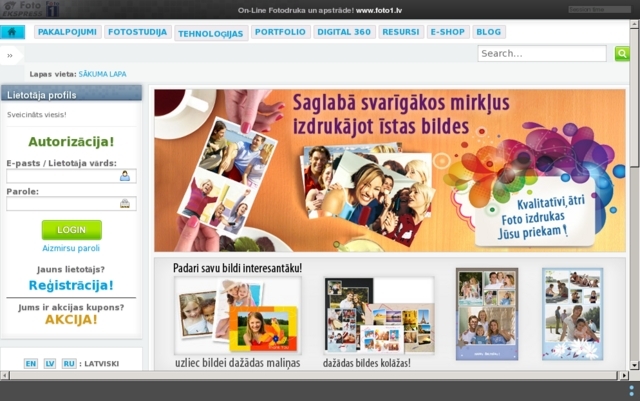Click the 'uzliec bildei dažādas maliņas' caption

(238, 363)
